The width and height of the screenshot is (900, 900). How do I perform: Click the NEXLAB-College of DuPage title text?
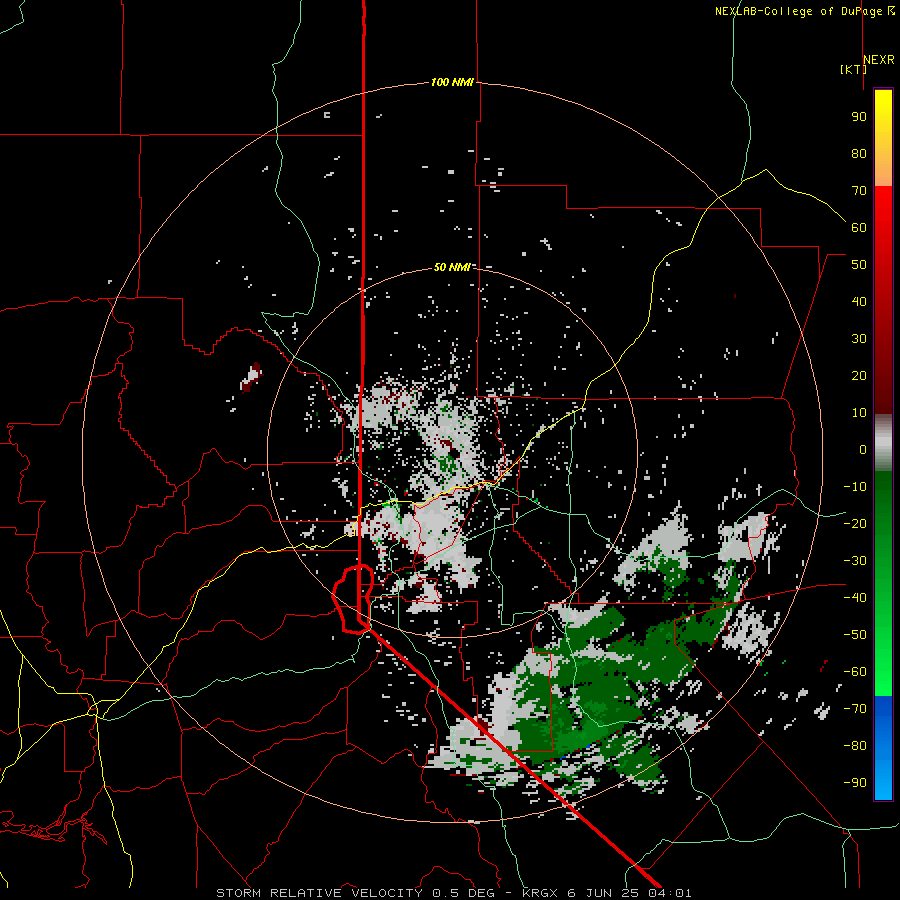click(798, 11)
